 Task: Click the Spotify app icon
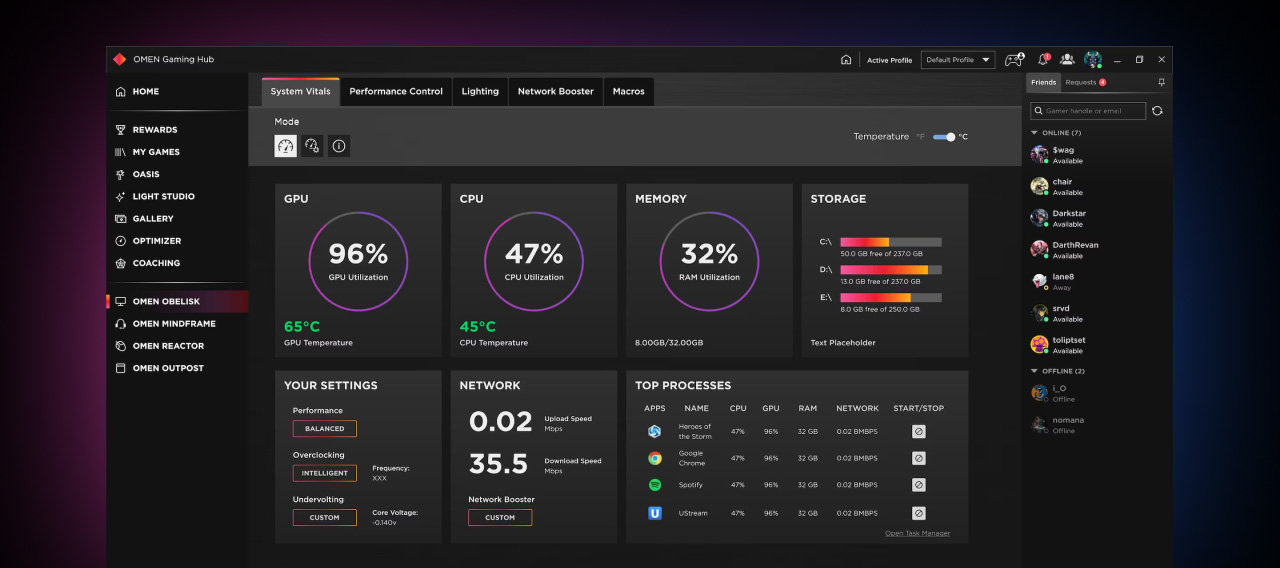(x=654, y=485)
